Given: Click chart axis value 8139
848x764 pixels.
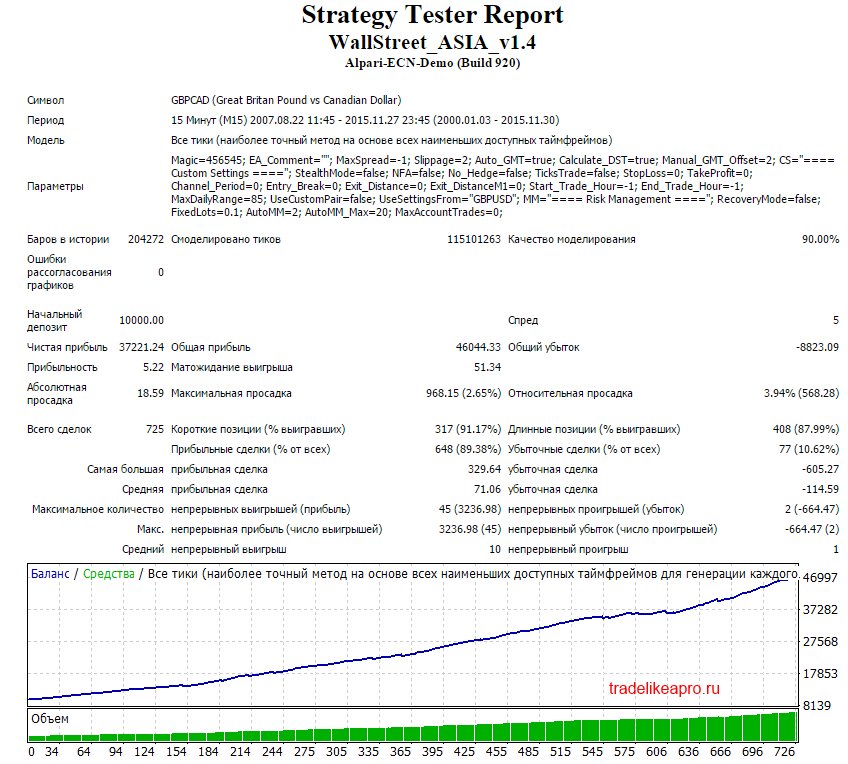Looking at the screenshot, I should [x=817, y=705].
